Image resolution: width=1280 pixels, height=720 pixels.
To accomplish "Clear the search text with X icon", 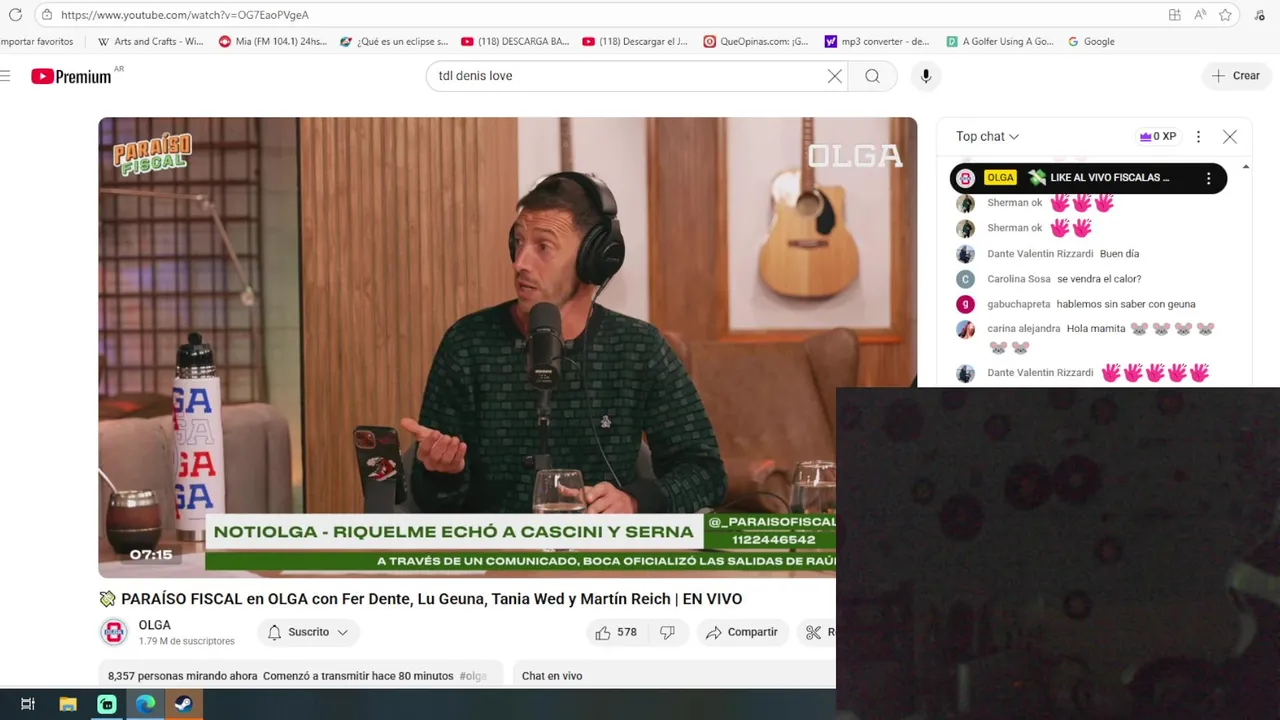I will click(834, 76).
